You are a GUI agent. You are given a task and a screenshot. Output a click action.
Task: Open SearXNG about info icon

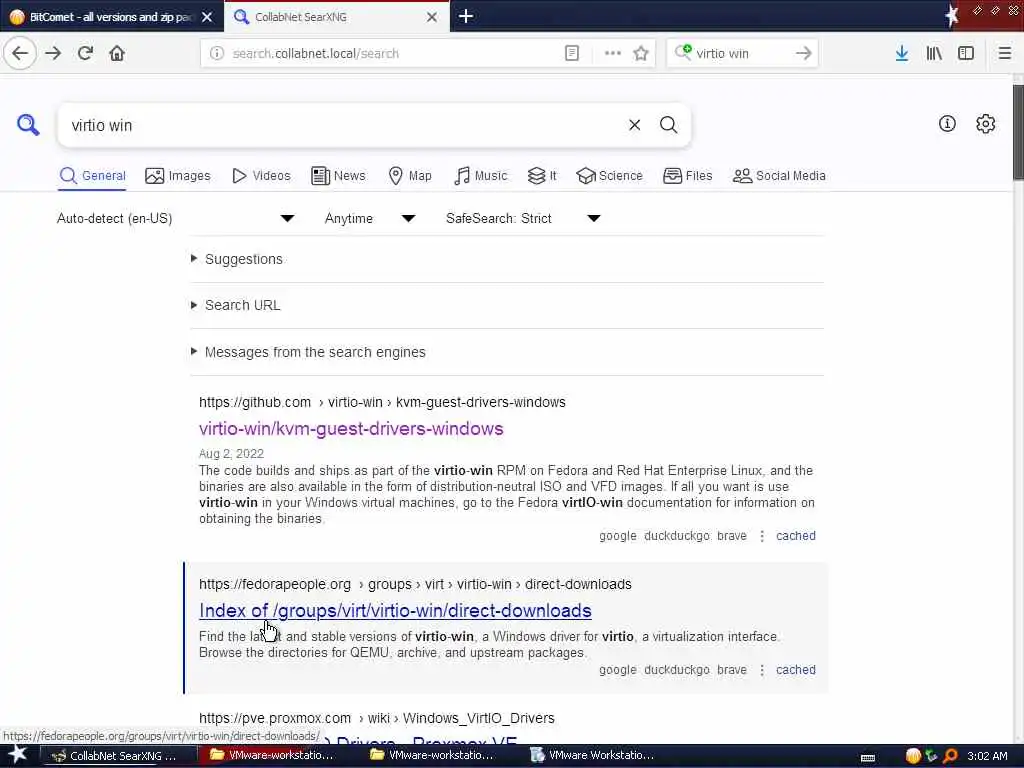pos(947,123)
